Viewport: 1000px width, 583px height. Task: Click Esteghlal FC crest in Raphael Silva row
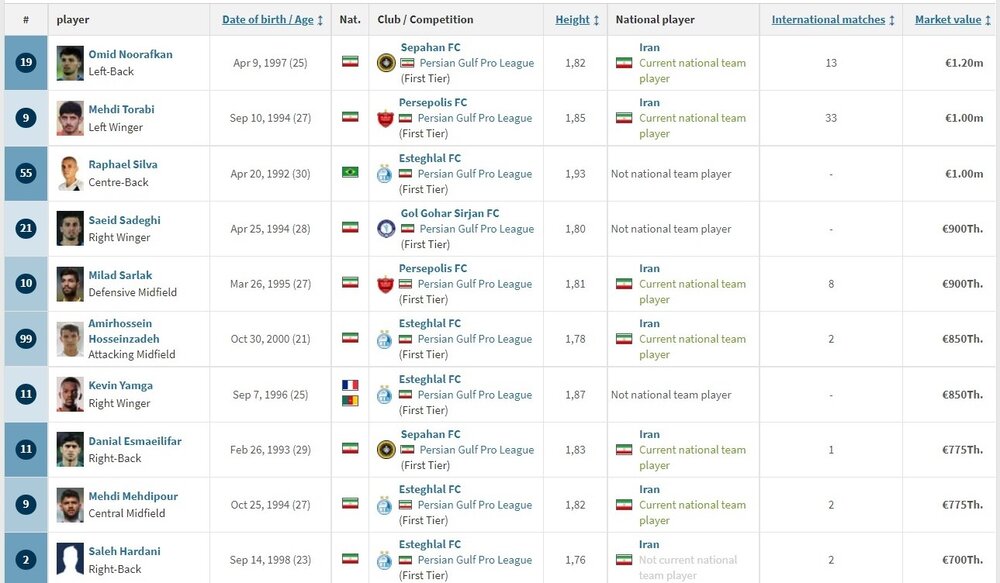point(385,174)
